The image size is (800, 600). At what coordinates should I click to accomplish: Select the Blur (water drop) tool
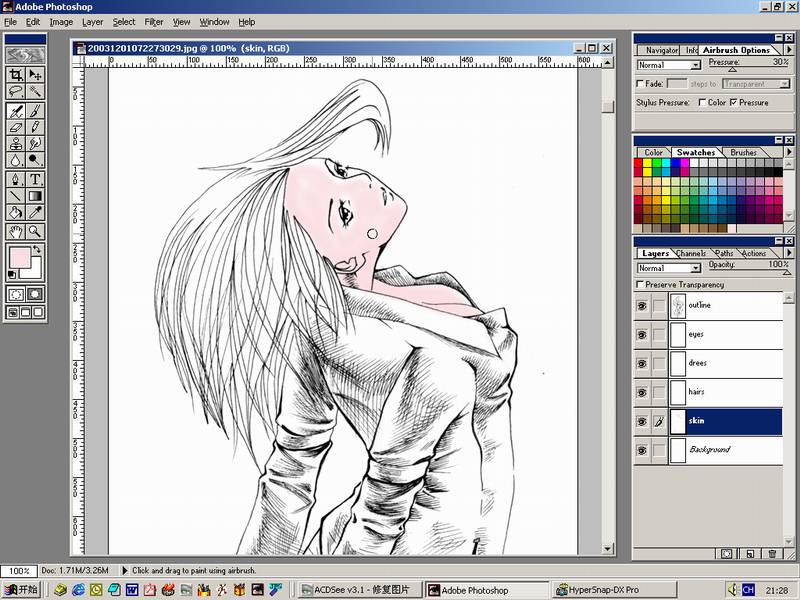[x=16, y=160]
